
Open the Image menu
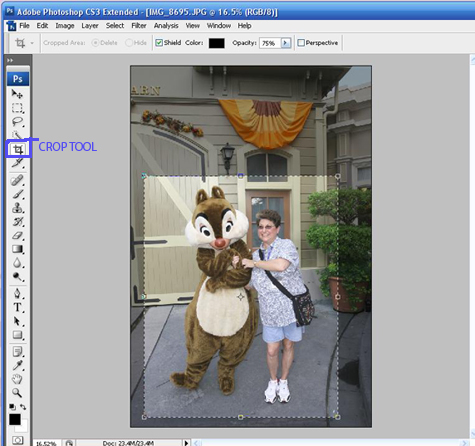click(x=65, y=26)
